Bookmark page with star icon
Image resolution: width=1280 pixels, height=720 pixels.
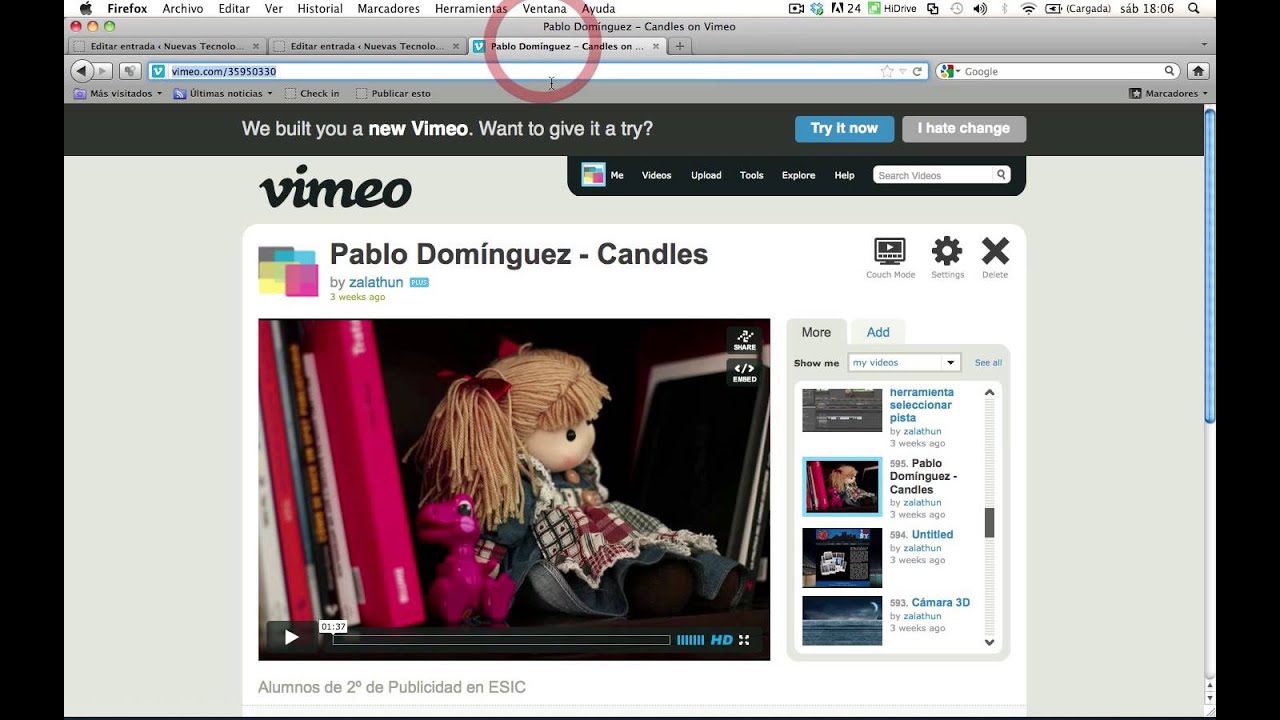tap(886, 71)
